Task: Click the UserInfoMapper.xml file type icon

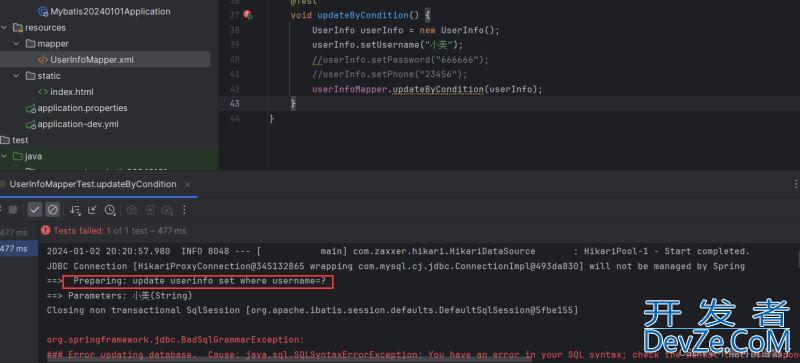Action: tap(43, 60)
